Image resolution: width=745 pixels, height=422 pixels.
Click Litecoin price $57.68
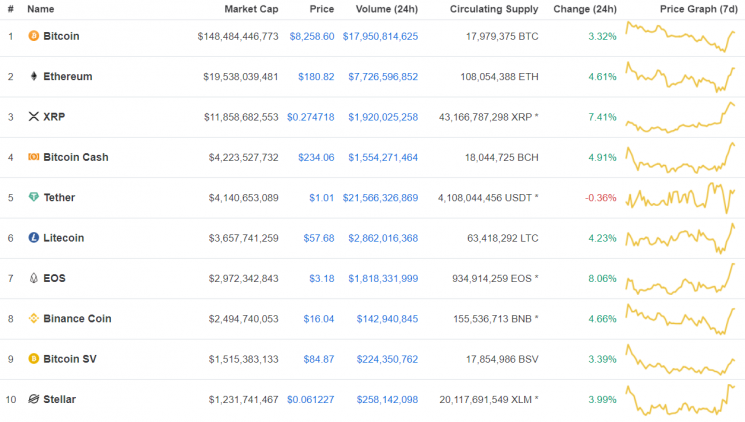point(319,238)
